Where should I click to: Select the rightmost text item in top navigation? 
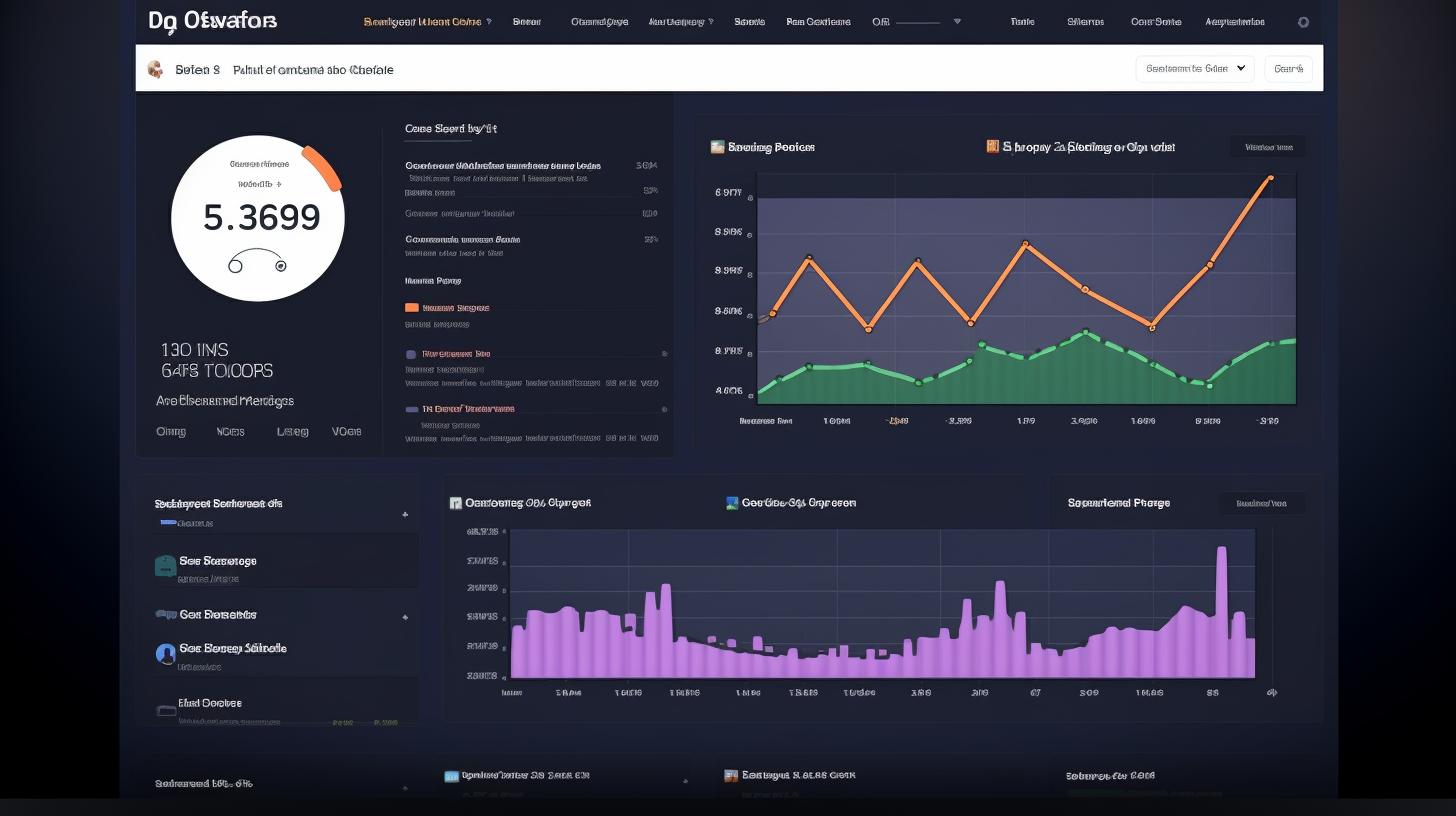point(1234,22)
